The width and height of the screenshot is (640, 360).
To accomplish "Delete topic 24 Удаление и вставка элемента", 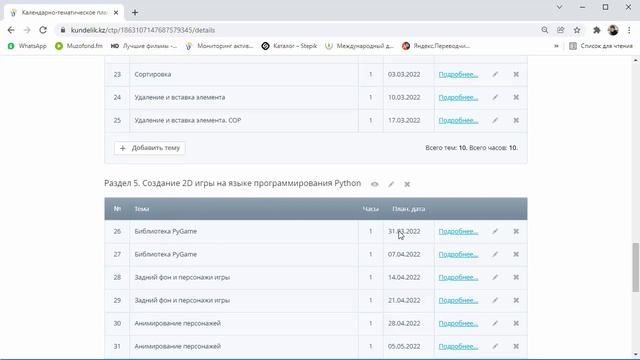I will [516, 97].
